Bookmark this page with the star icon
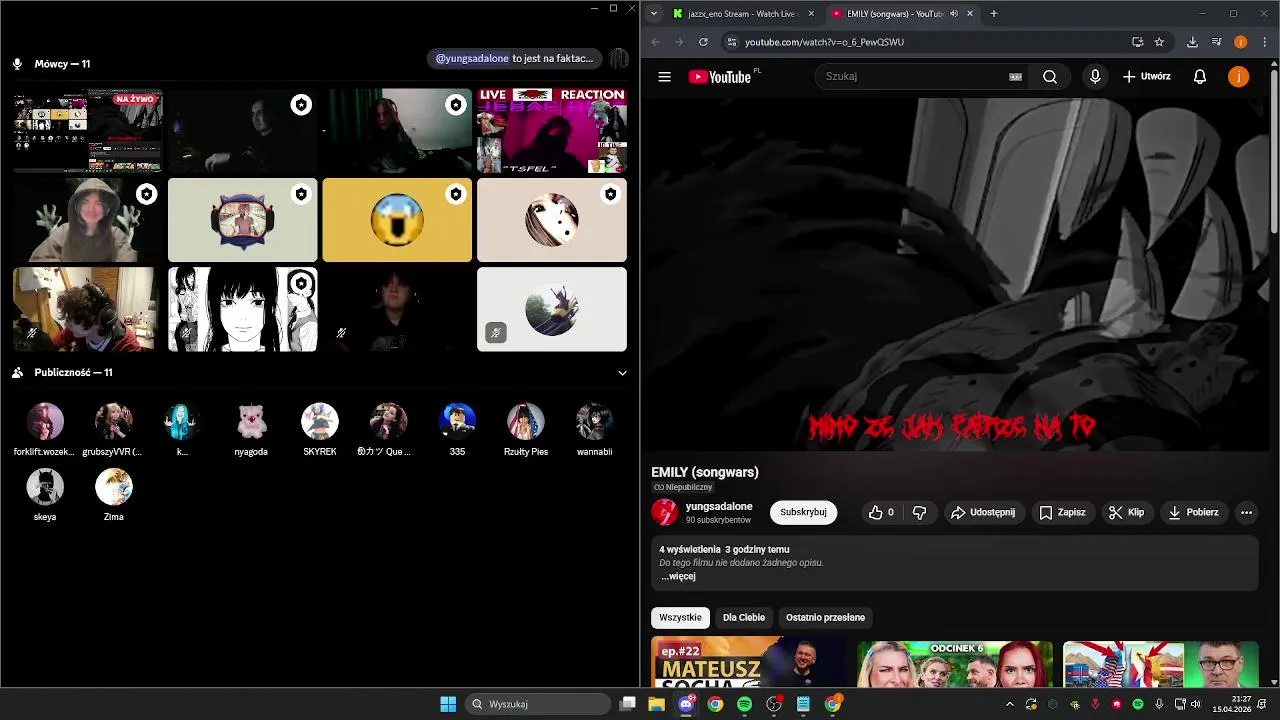The width and height of the screenshot is (1280, 720). pyautogui.click(x=1159, y=42)
